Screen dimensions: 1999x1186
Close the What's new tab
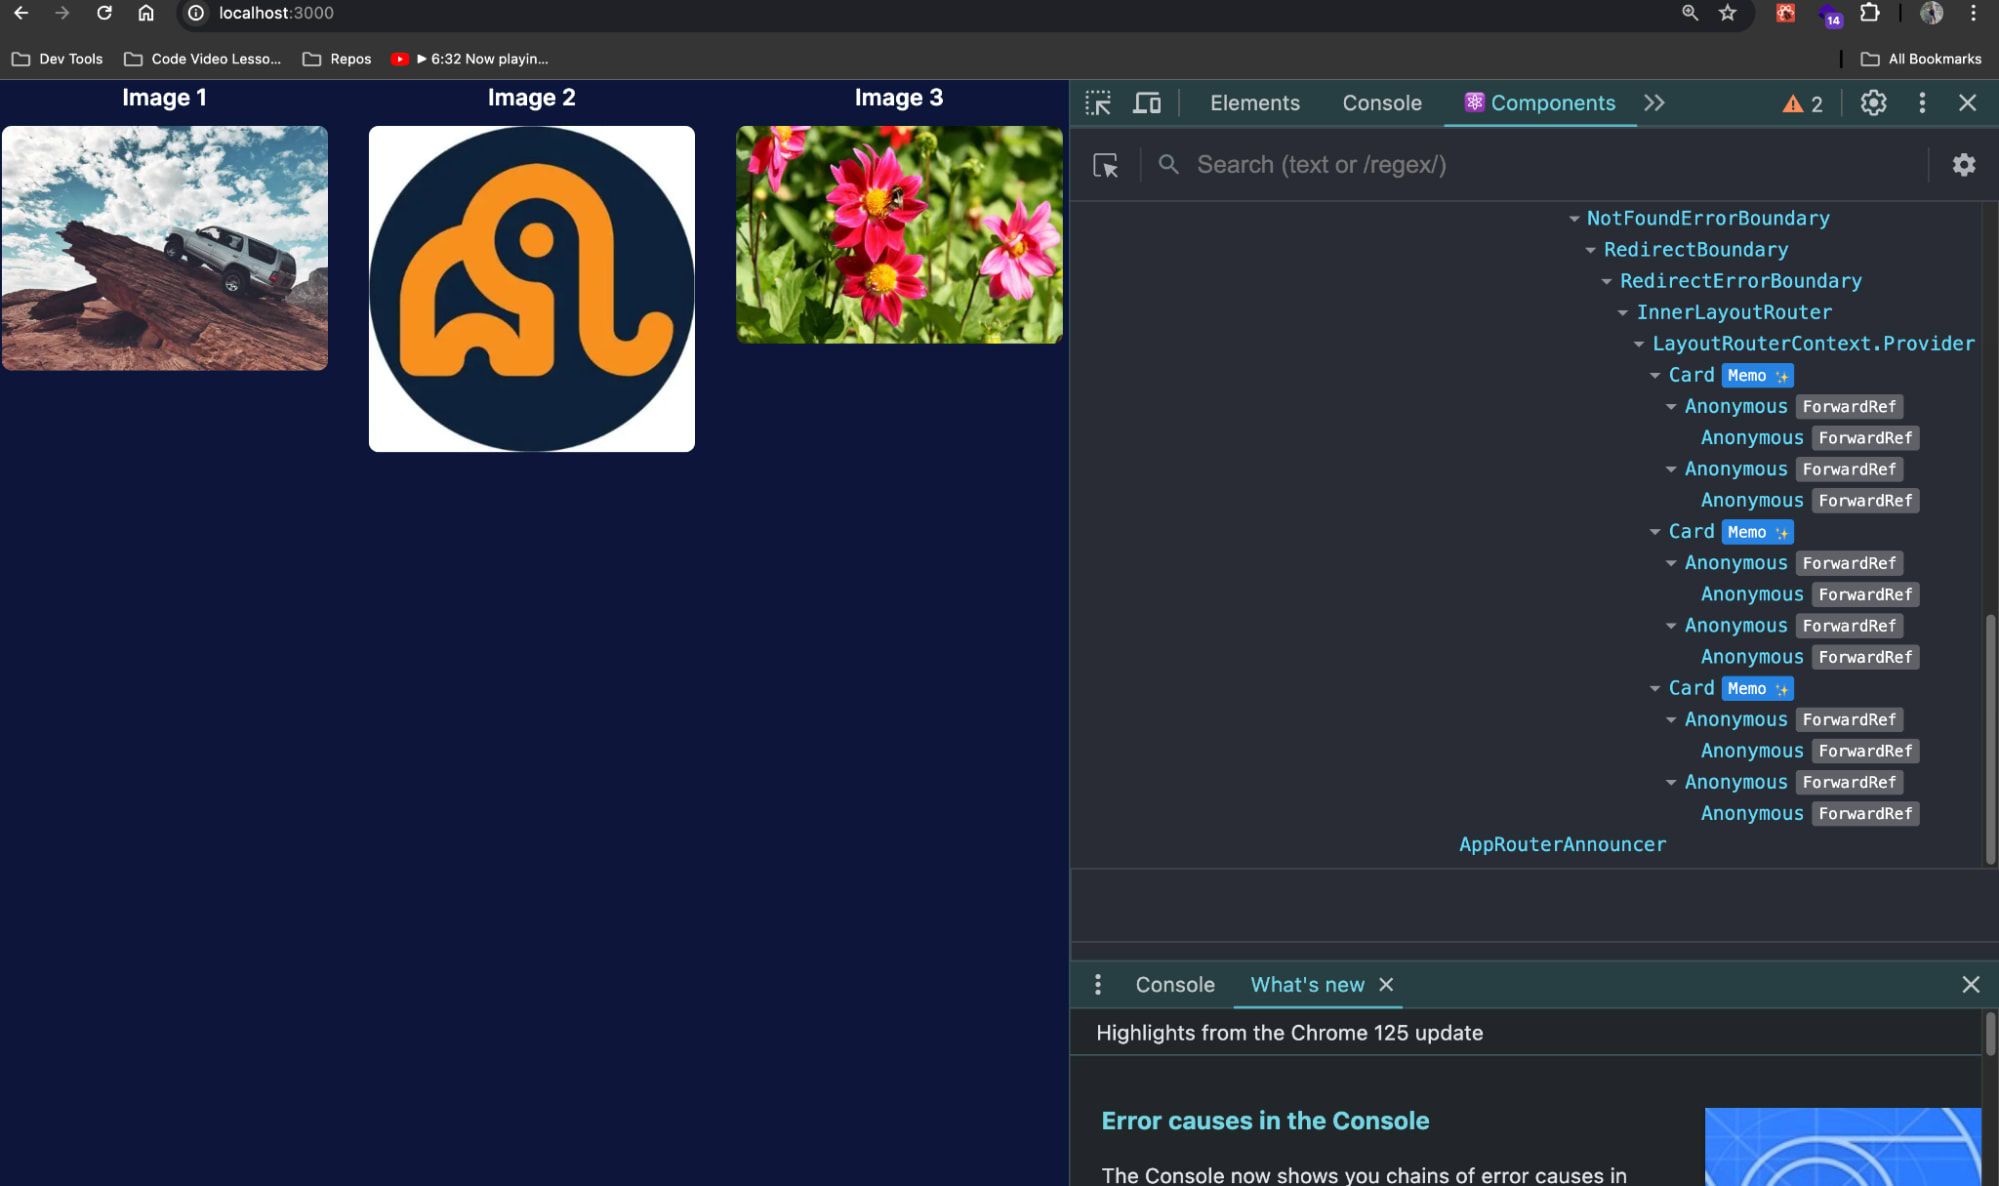[x=1386, y=985]
